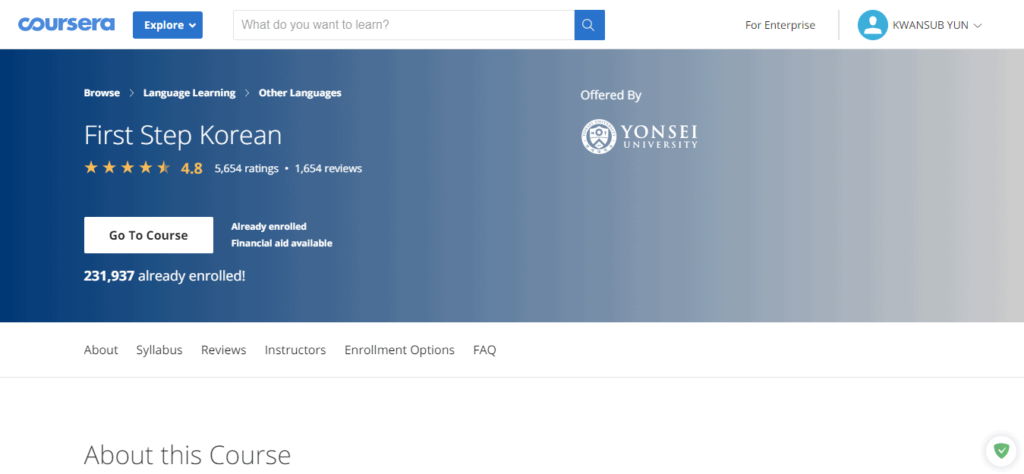Click the '1,654 reviews' text
The height and width of the screenshot is (474, 1024).
coord(328,168)
